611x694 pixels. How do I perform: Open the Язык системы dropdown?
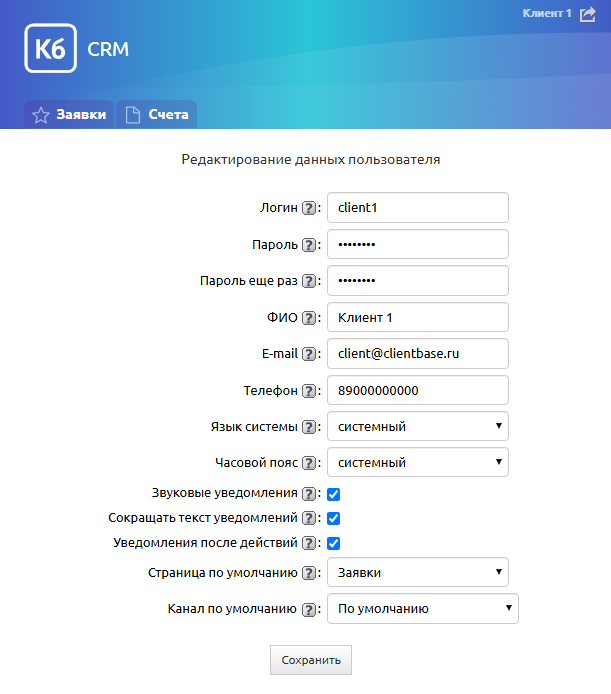click(x=418, y=426)
